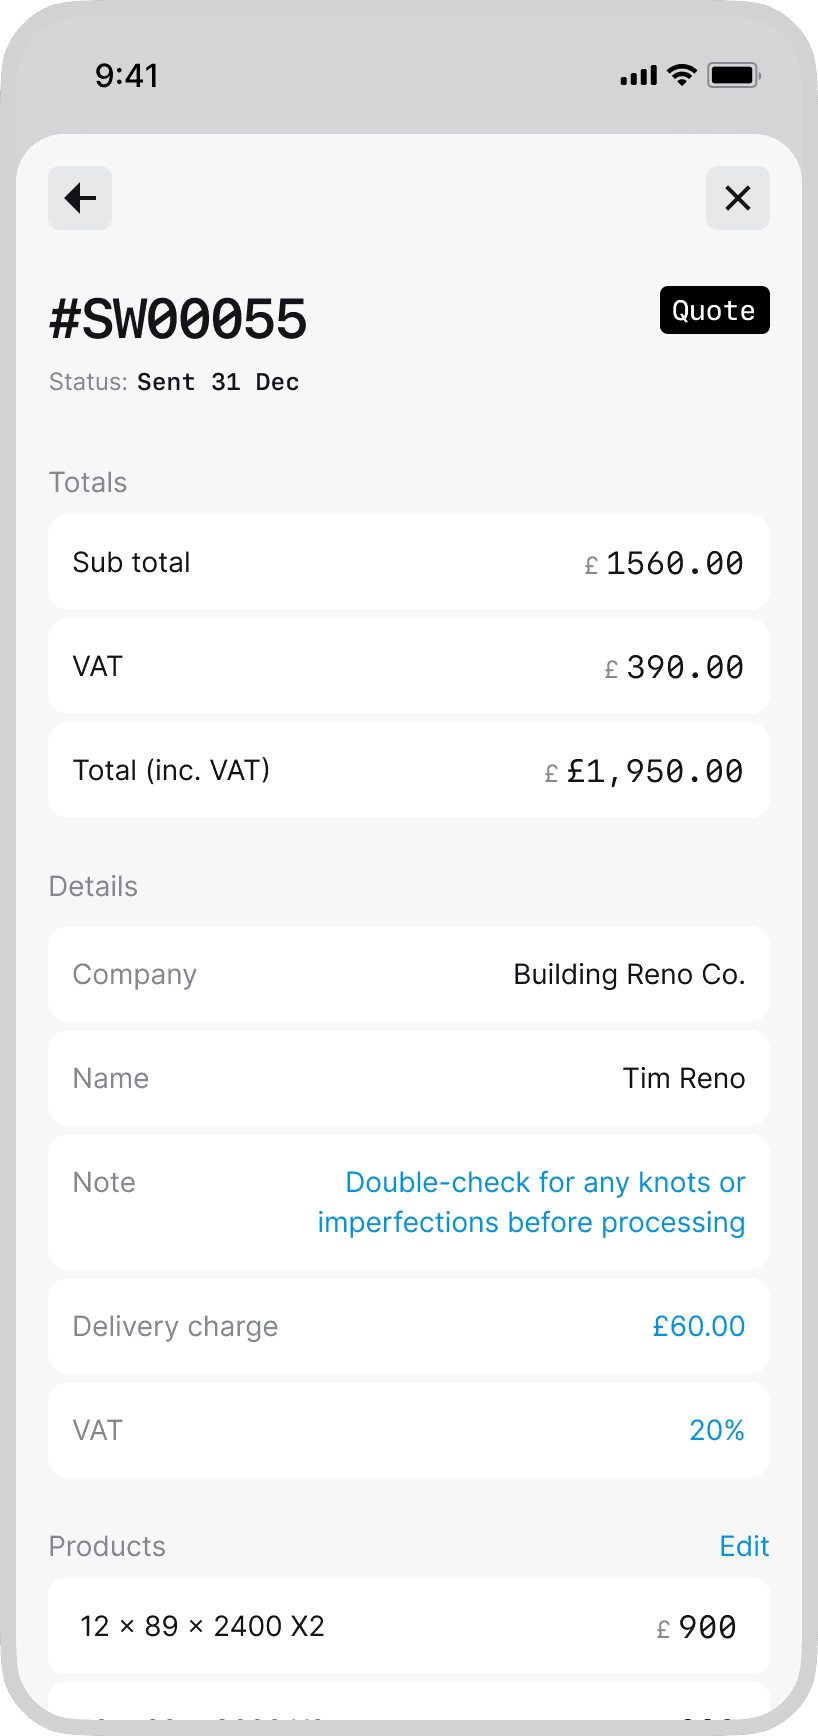Viewport: 818px width, 1736px height.
Task: Tap the back arrow icon
Action: tap(80, 198)
